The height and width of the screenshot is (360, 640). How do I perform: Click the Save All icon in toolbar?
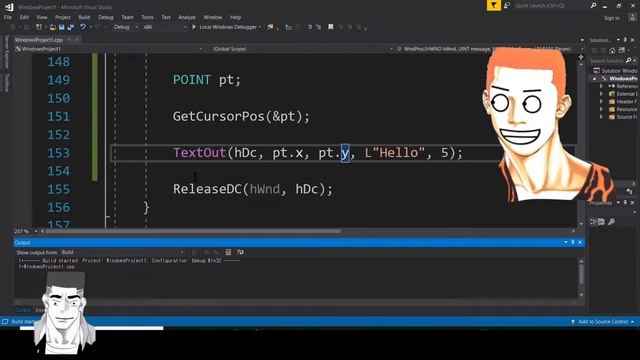(71, 27)
